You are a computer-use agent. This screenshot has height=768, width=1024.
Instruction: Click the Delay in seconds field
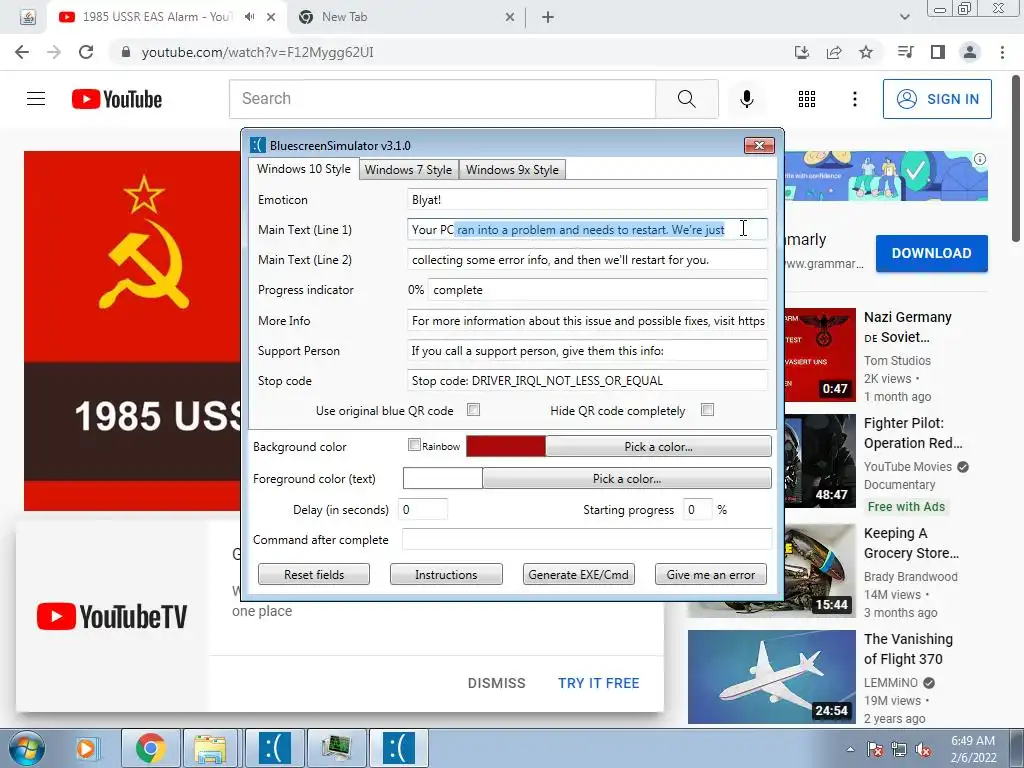[x=423, y=509]
